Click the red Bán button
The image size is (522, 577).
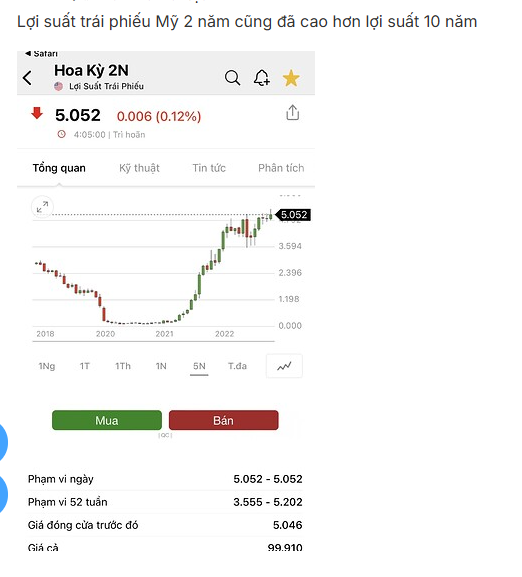(x=224, y=420)
